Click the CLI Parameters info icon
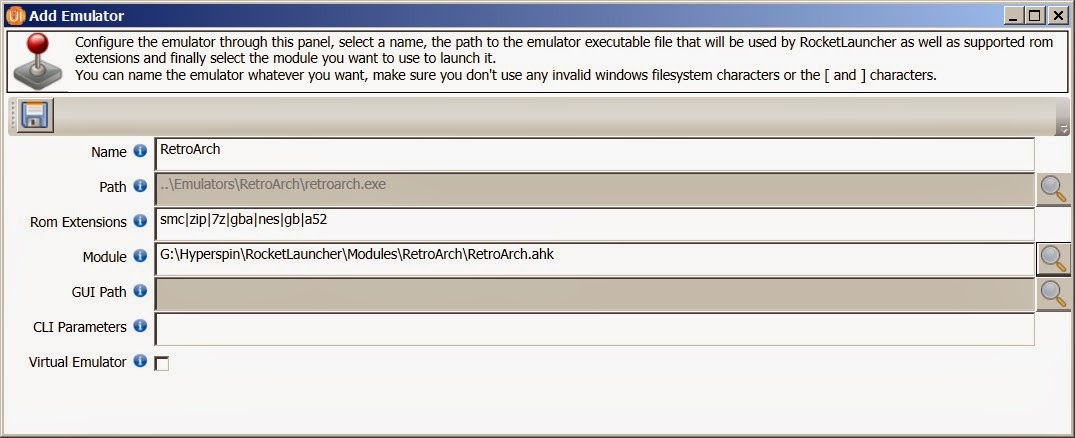 (x=140, y=326)
